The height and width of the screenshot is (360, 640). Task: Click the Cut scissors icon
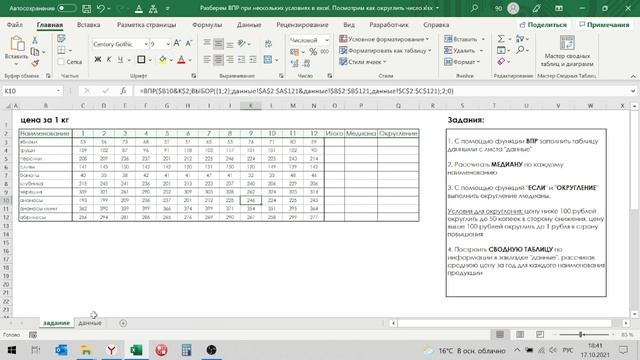click(35, 40)
